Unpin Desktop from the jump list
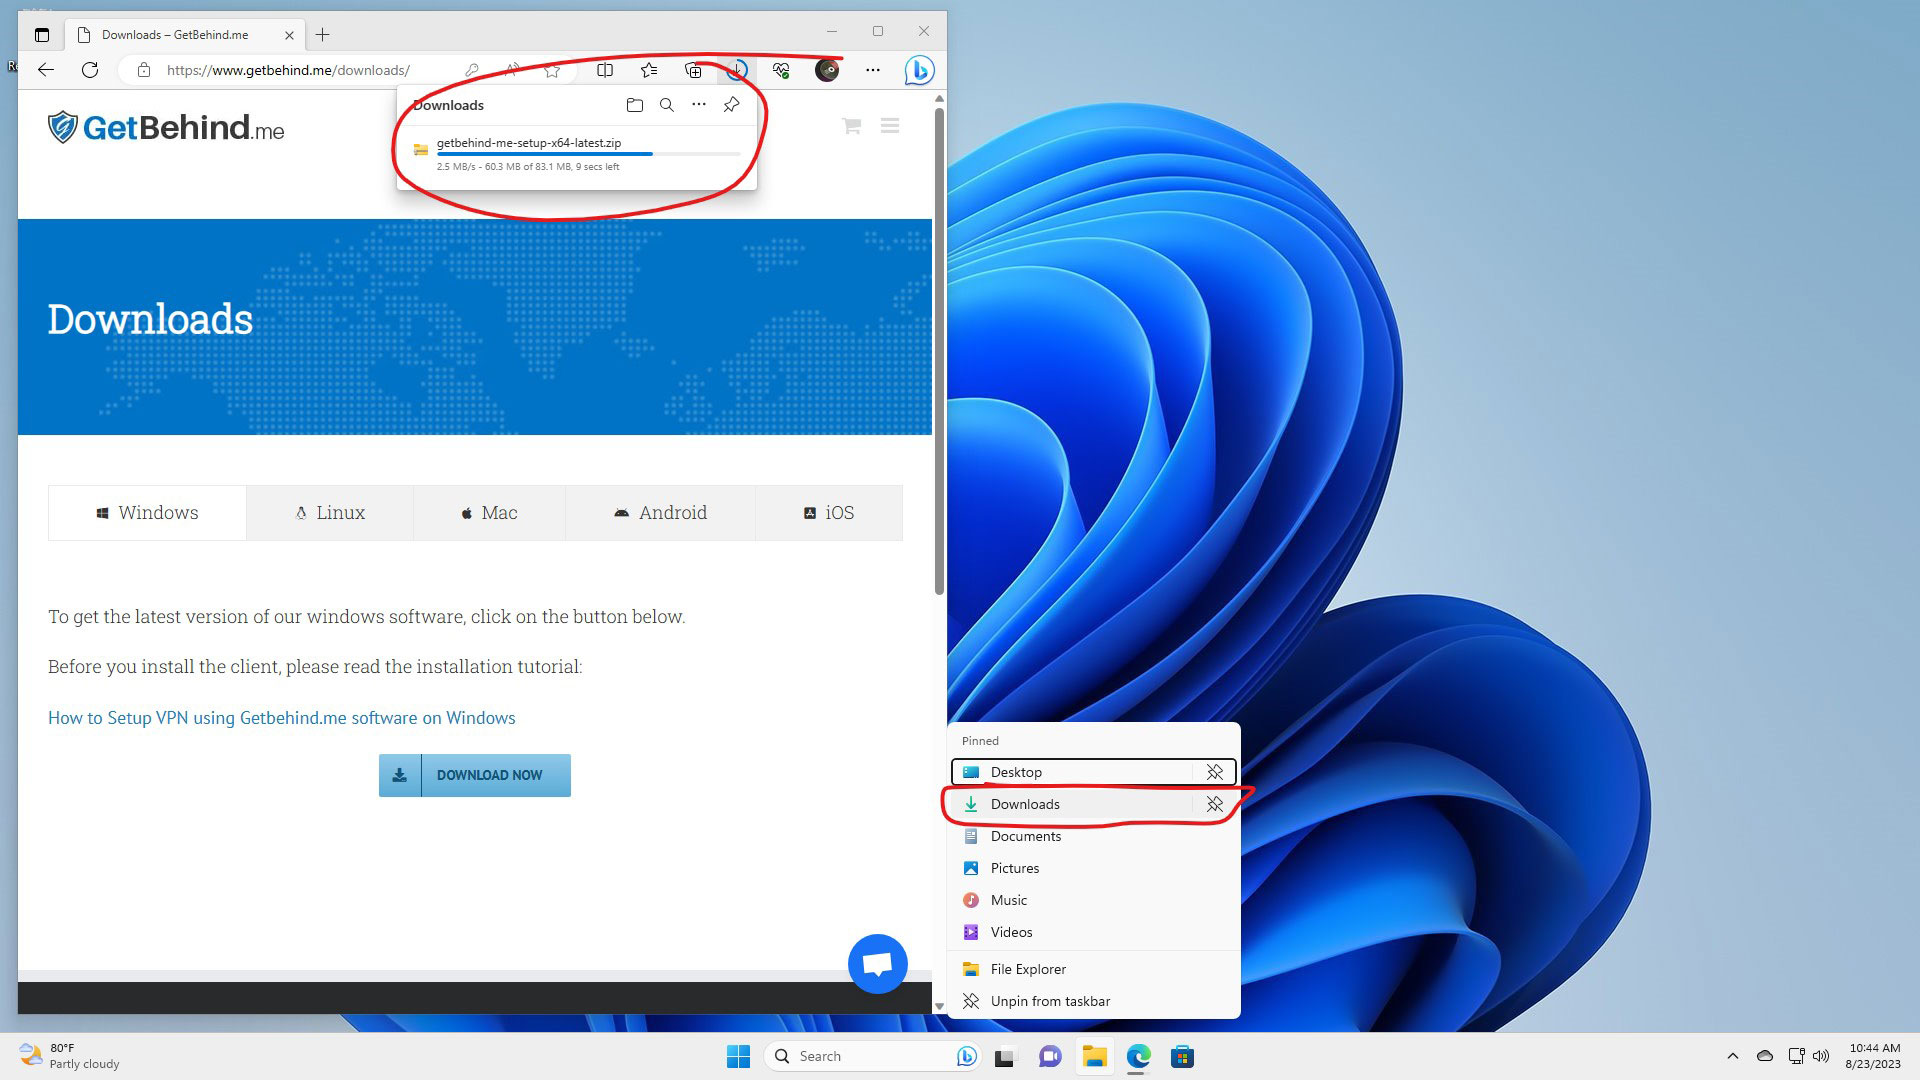Screen dimensions: 1920x1080 [1215, 772]
